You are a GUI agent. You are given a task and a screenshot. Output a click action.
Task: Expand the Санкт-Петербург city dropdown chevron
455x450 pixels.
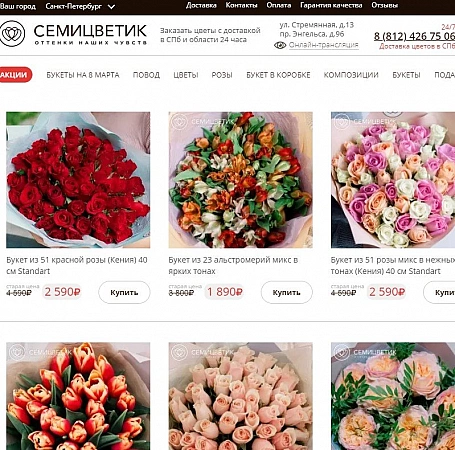pyautogui.click(x=112, y=6)
